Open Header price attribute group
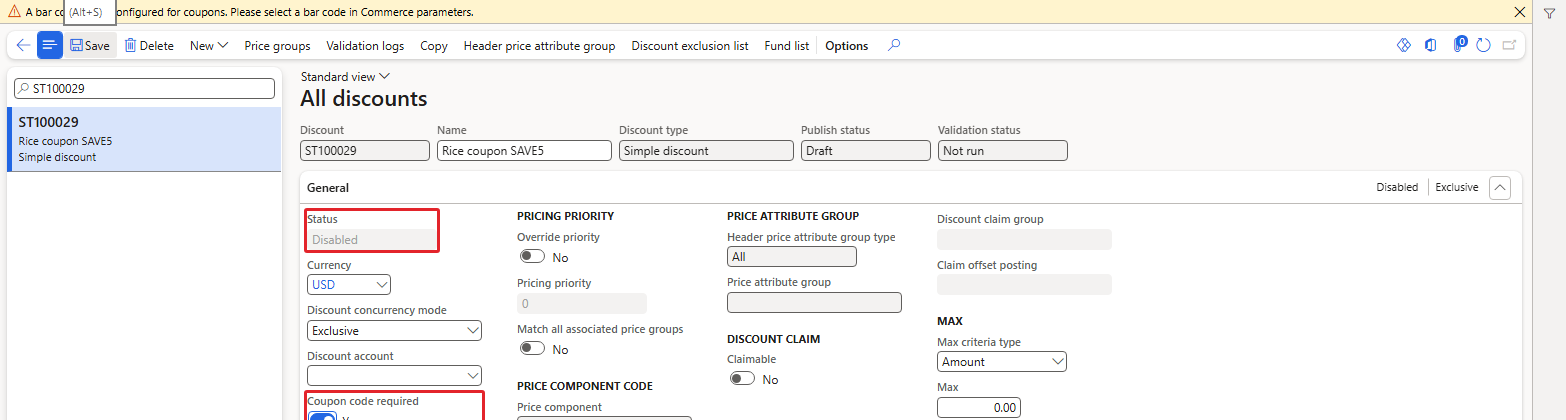Screen dimensions: 1566x420 tap(539, 46)
